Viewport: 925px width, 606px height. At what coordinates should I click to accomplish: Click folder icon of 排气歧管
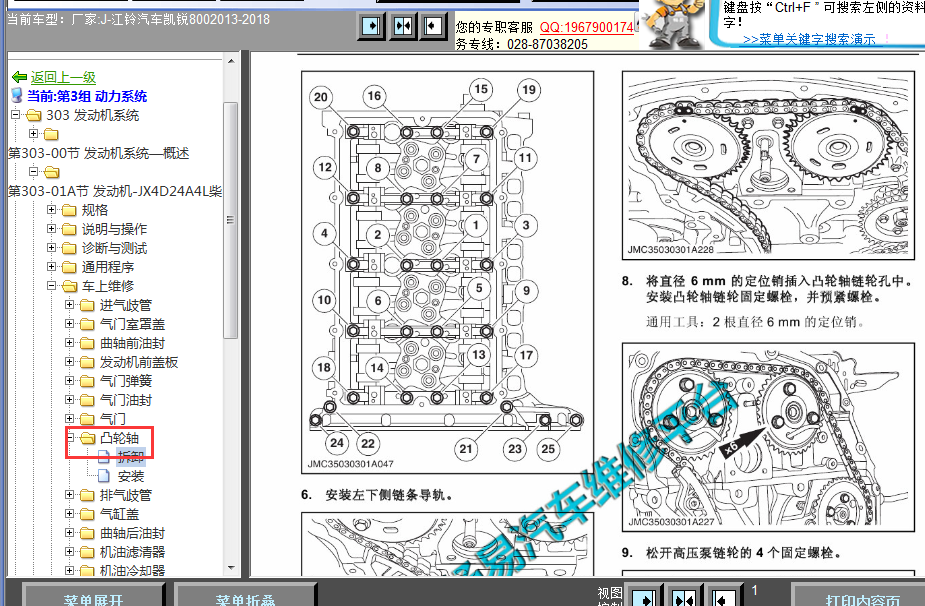click(87, 495)
